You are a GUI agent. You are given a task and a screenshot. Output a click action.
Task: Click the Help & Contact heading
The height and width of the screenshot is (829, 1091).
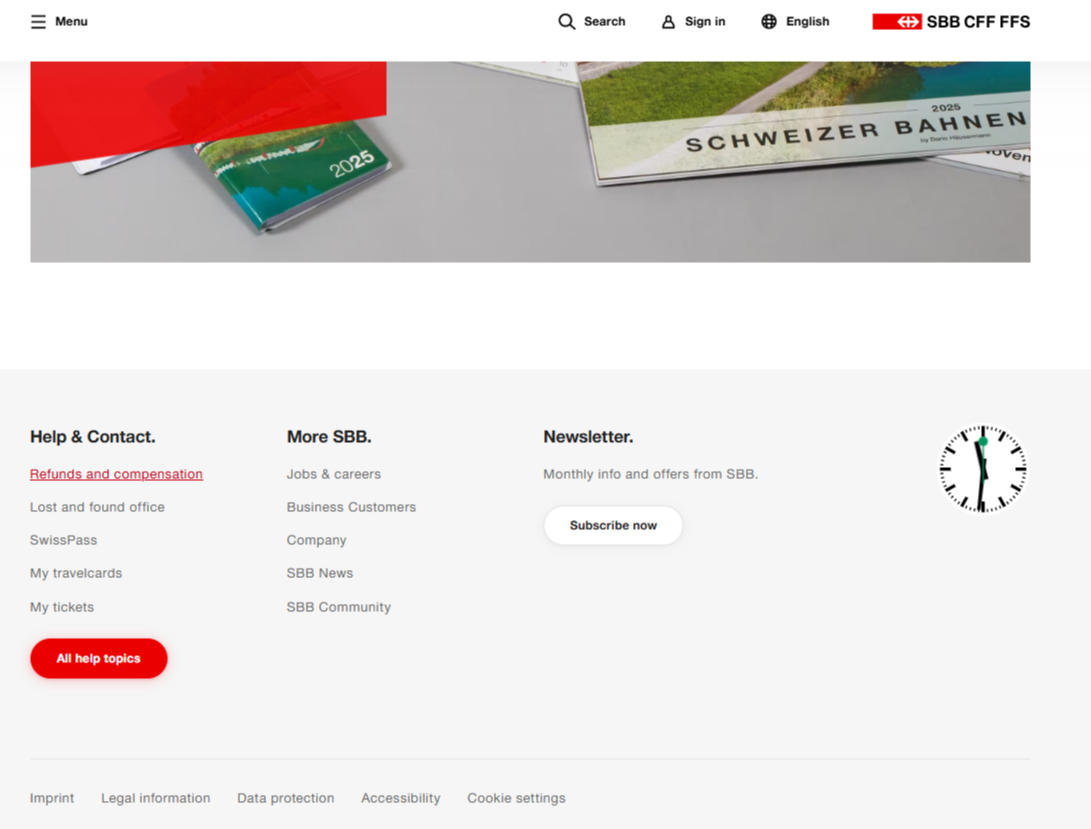tap(93, 436)
